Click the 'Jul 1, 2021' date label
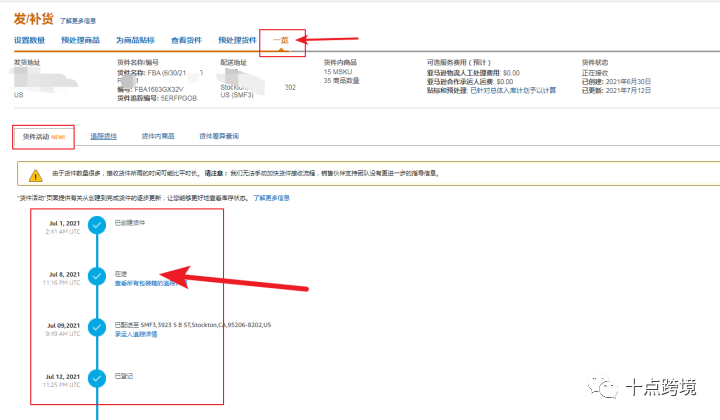This screenshot has height=420, width=720. pos(64,223)
